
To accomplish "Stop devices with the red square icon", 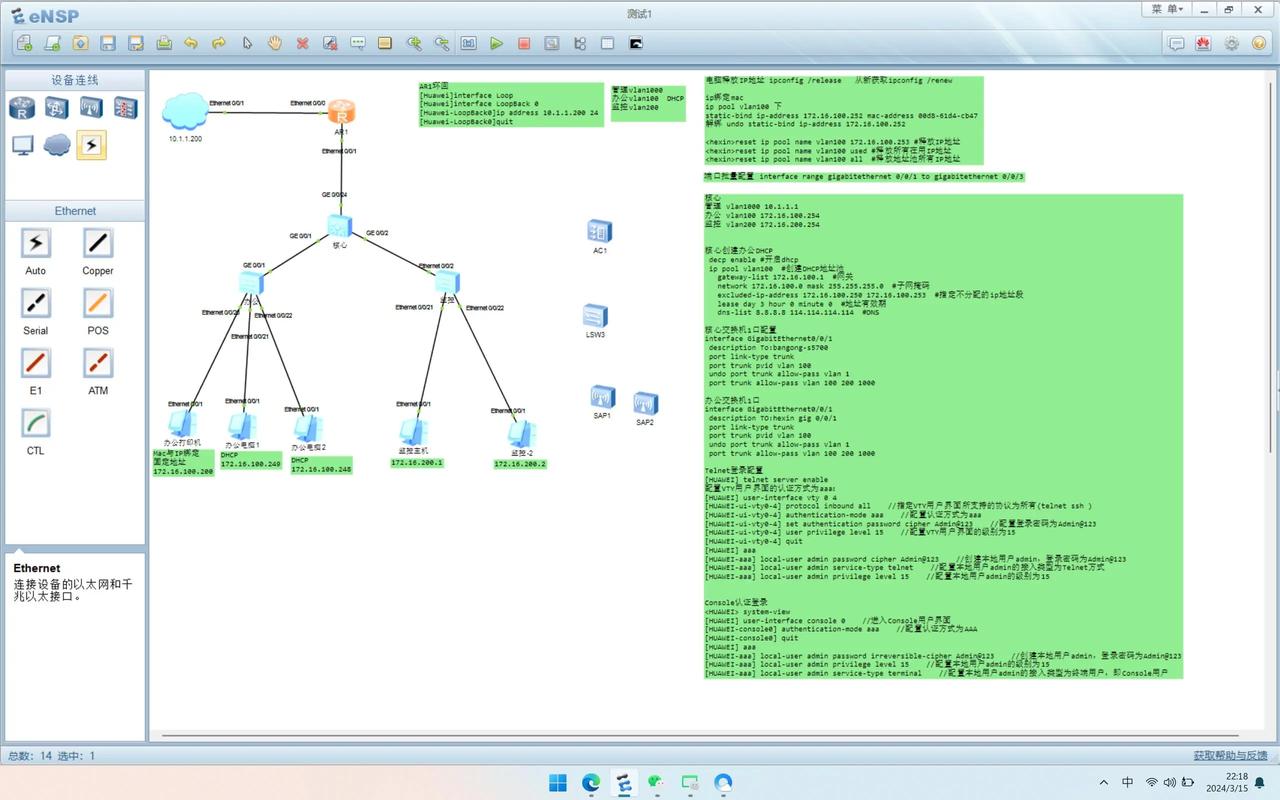I will (524, 44).
